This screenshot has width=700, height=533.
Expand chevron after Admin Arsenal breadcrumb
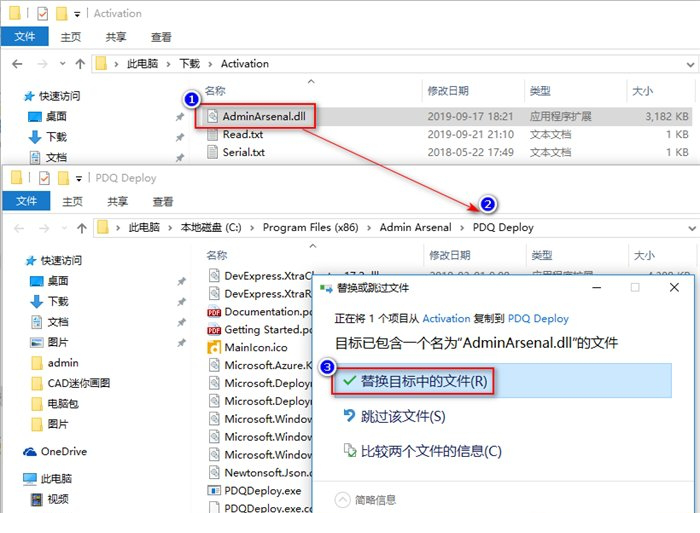[462, 228]
